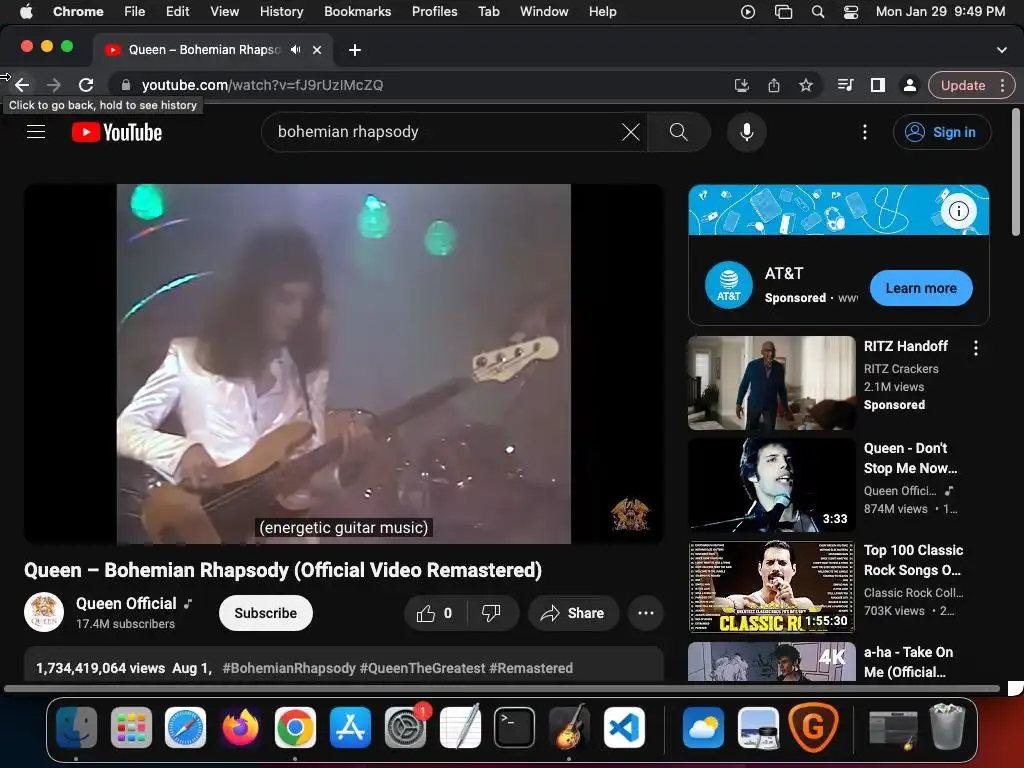The height and width of the screenshot is (768, 1024).
Task: Click the horizontal scrollbar
Action: coord(502,688)
